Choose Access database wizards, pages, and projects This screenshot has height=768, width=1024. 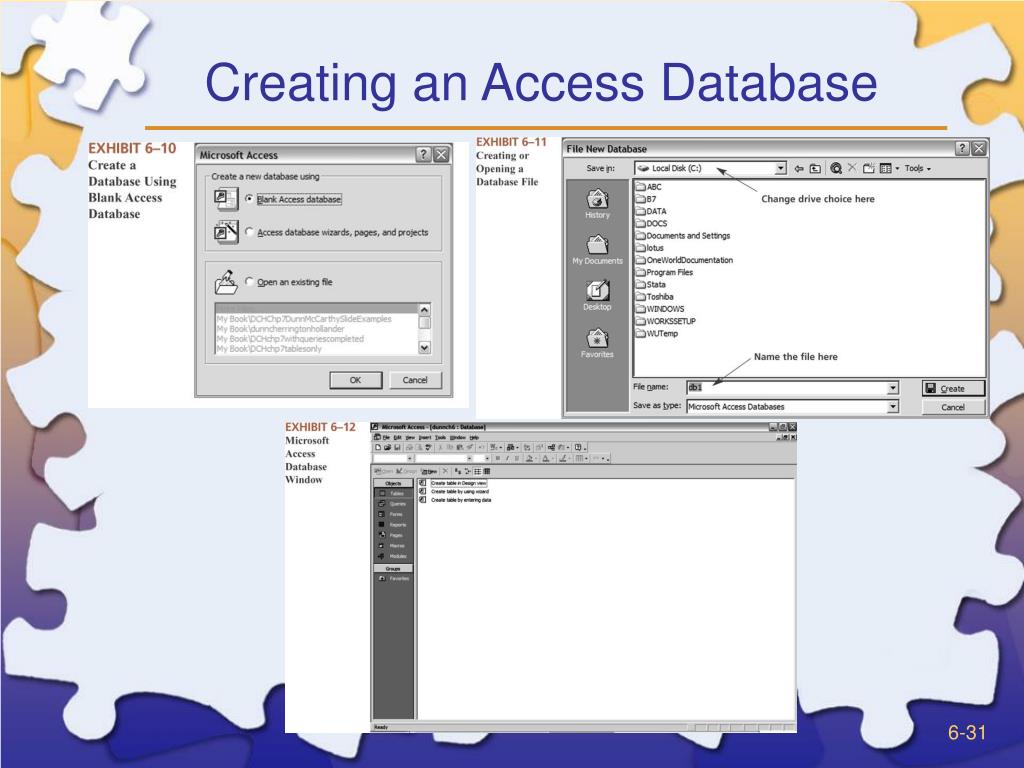tap(249, 232)
